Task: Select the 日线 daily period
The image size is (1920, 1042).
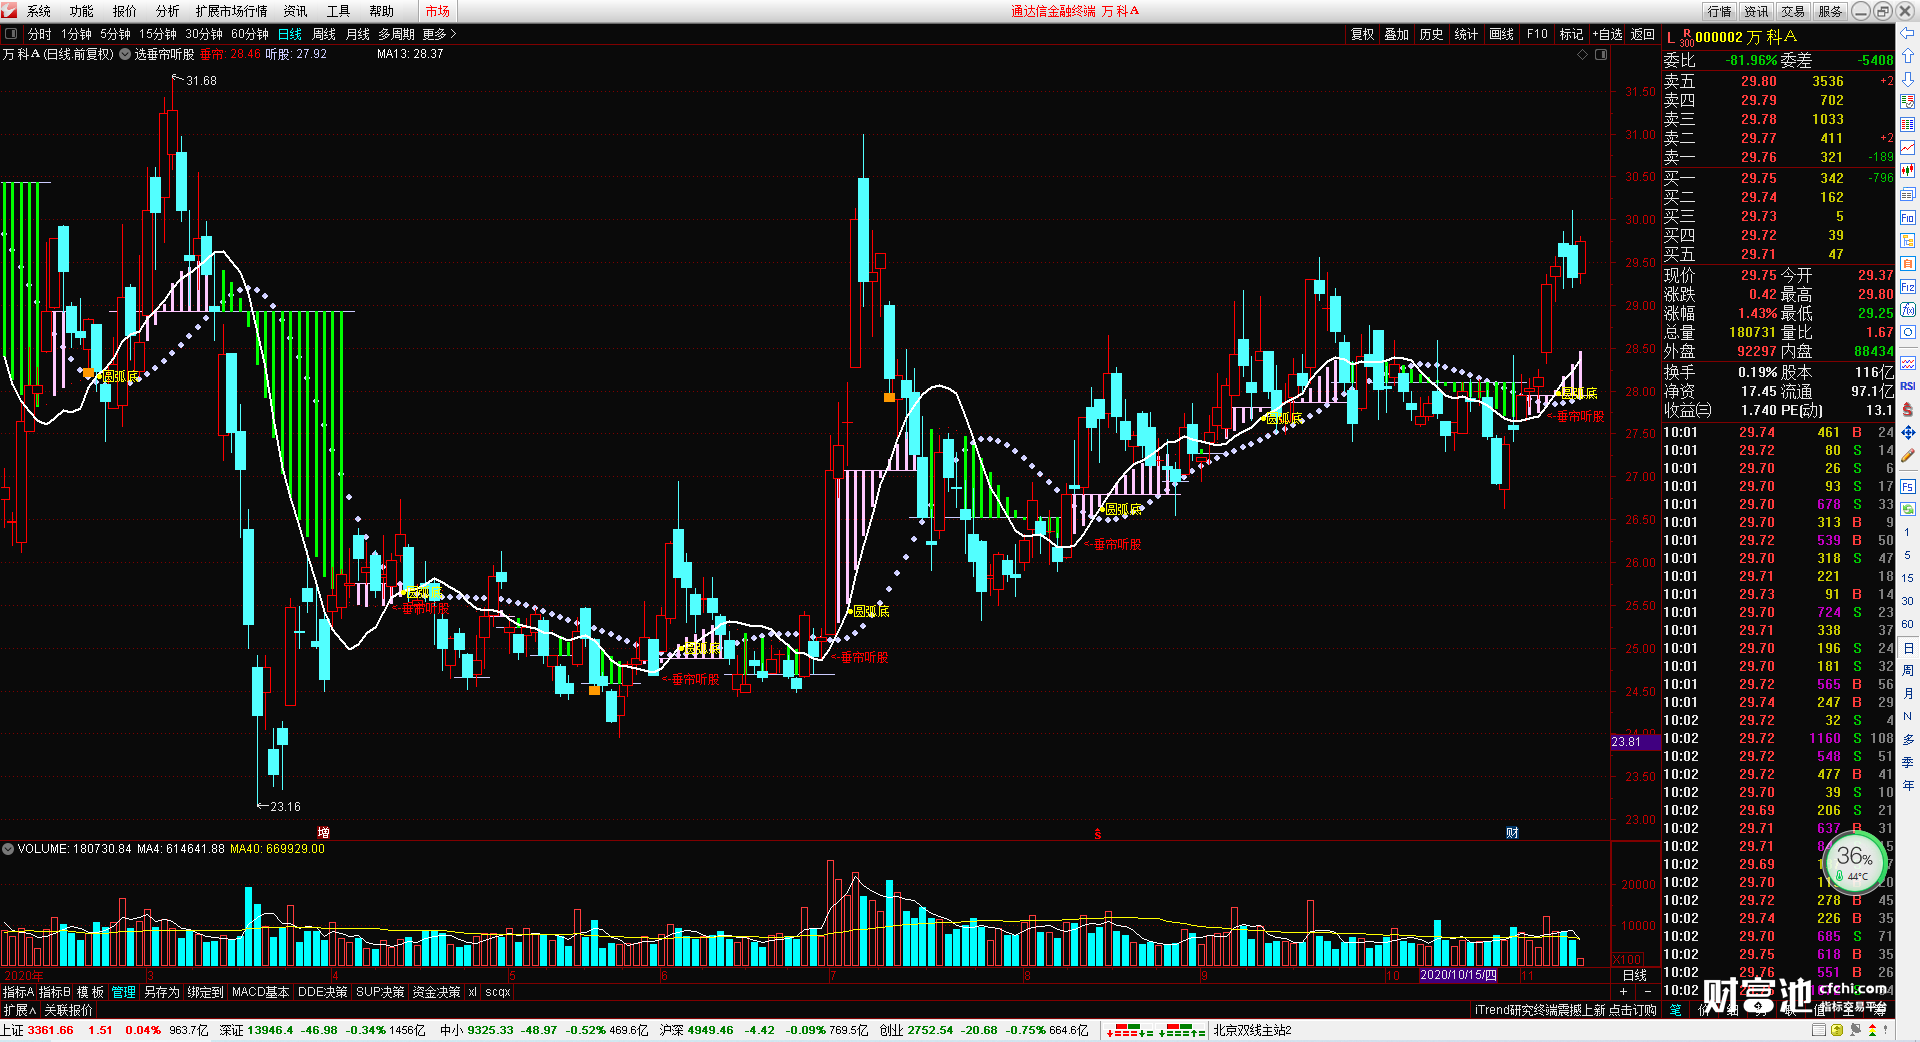Action: [290, 34]
